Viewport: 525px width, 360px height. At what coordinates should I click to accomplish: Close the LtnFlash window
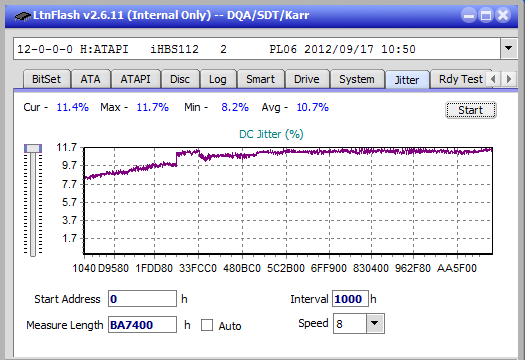(503, 15)
